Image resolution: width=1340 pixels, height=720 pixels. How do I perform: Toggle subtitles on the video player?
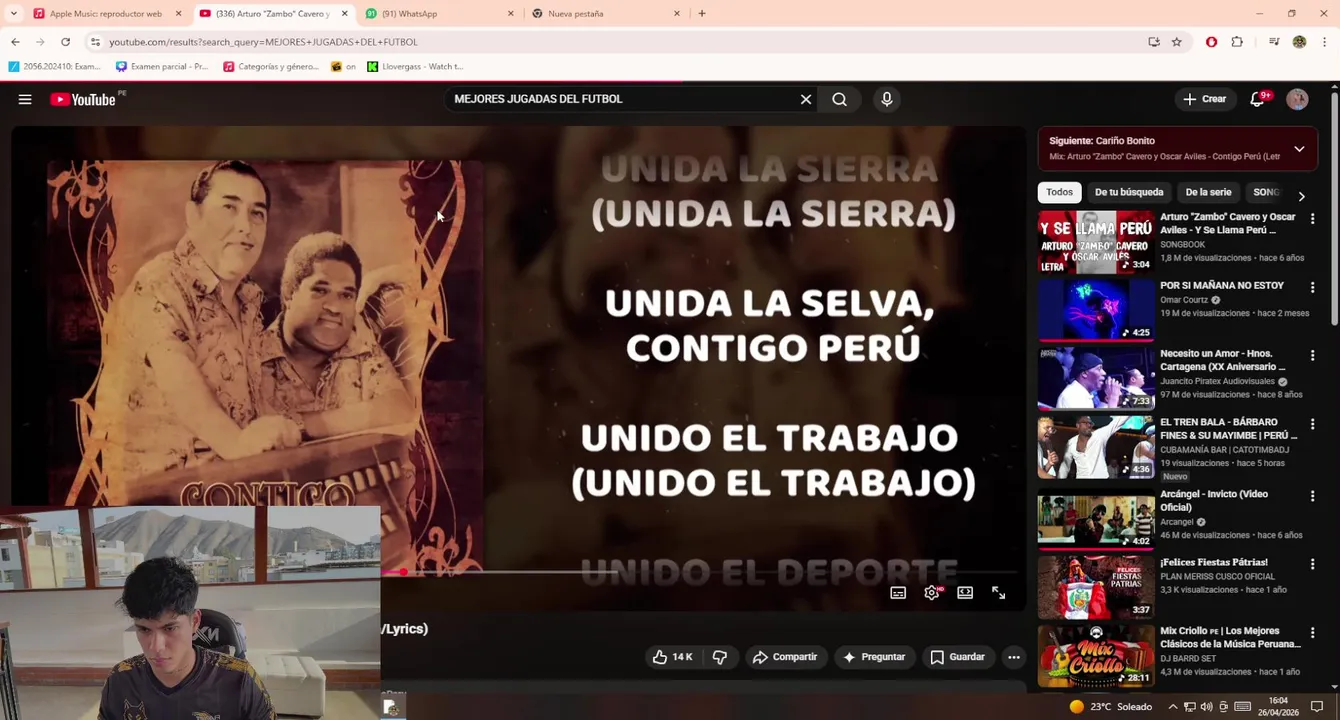(898, 593)
